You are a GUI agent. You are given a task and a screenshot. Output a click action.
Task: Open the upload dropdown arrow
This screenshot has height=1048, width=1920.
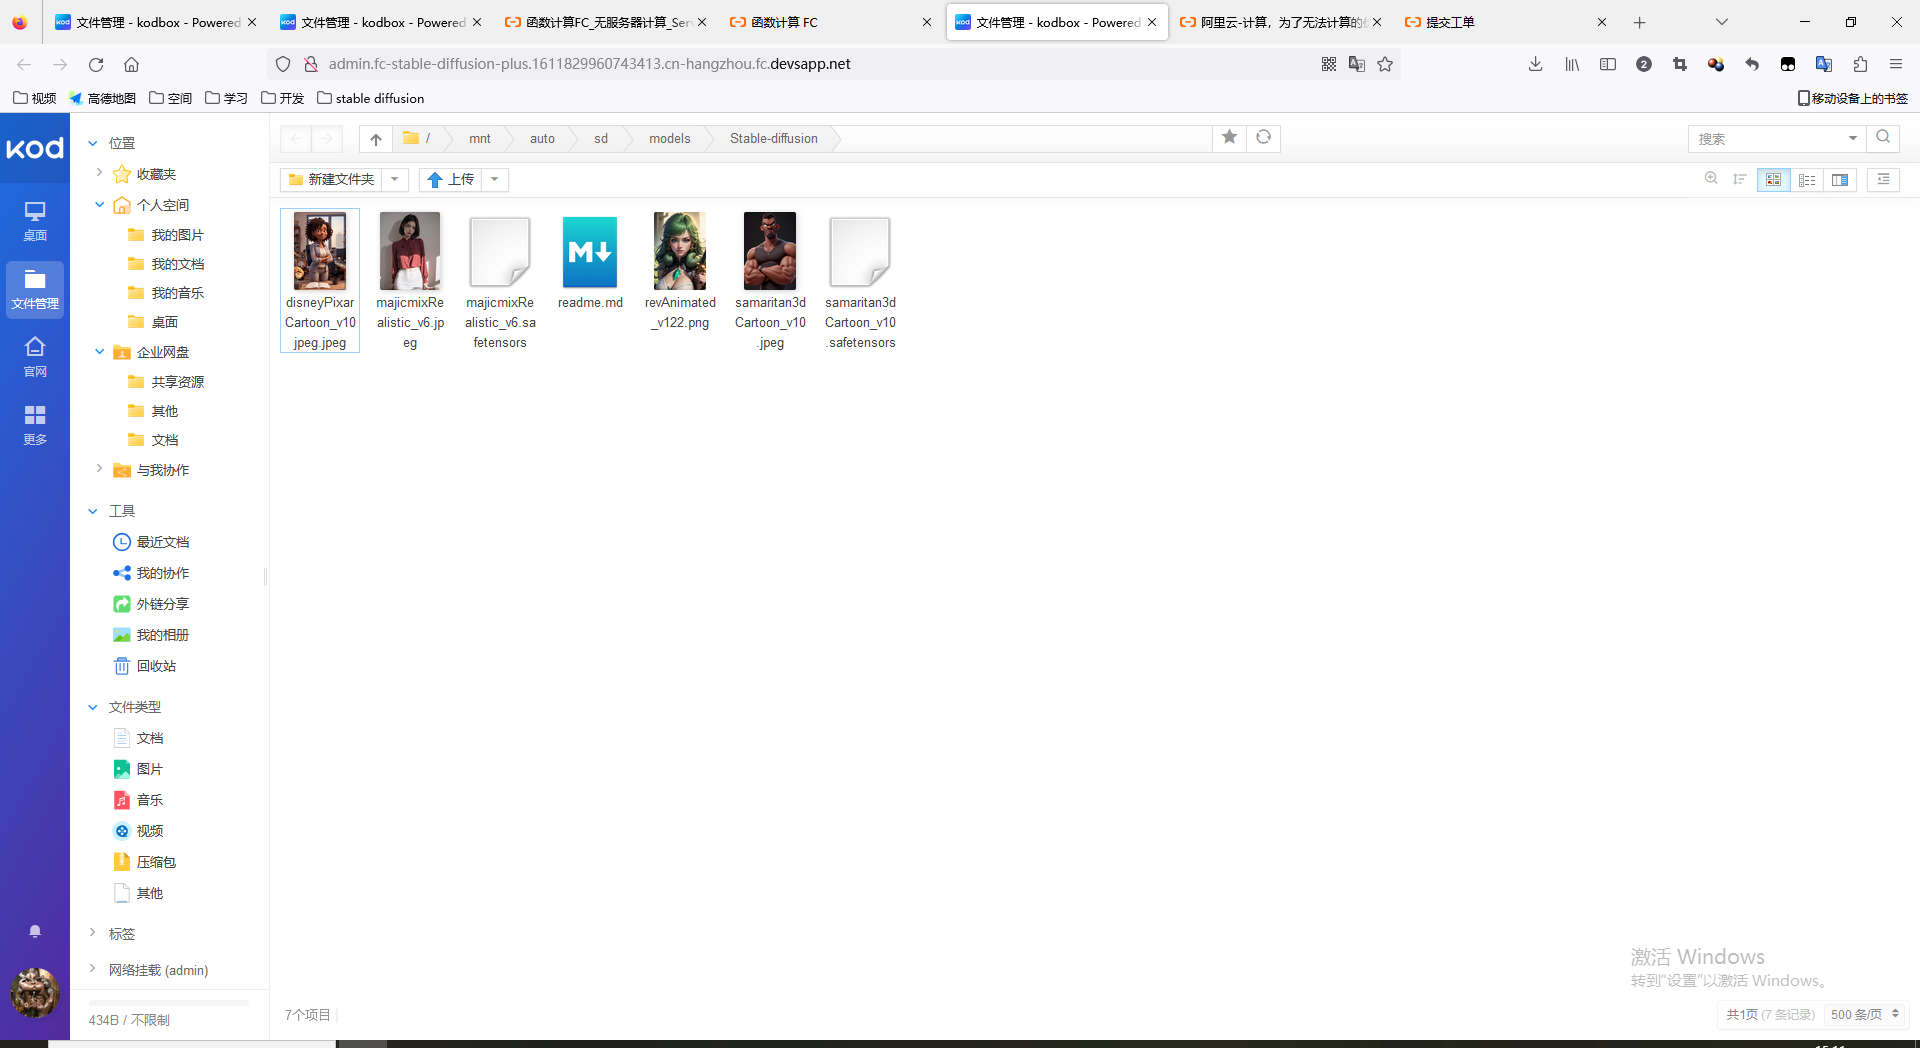495,179
